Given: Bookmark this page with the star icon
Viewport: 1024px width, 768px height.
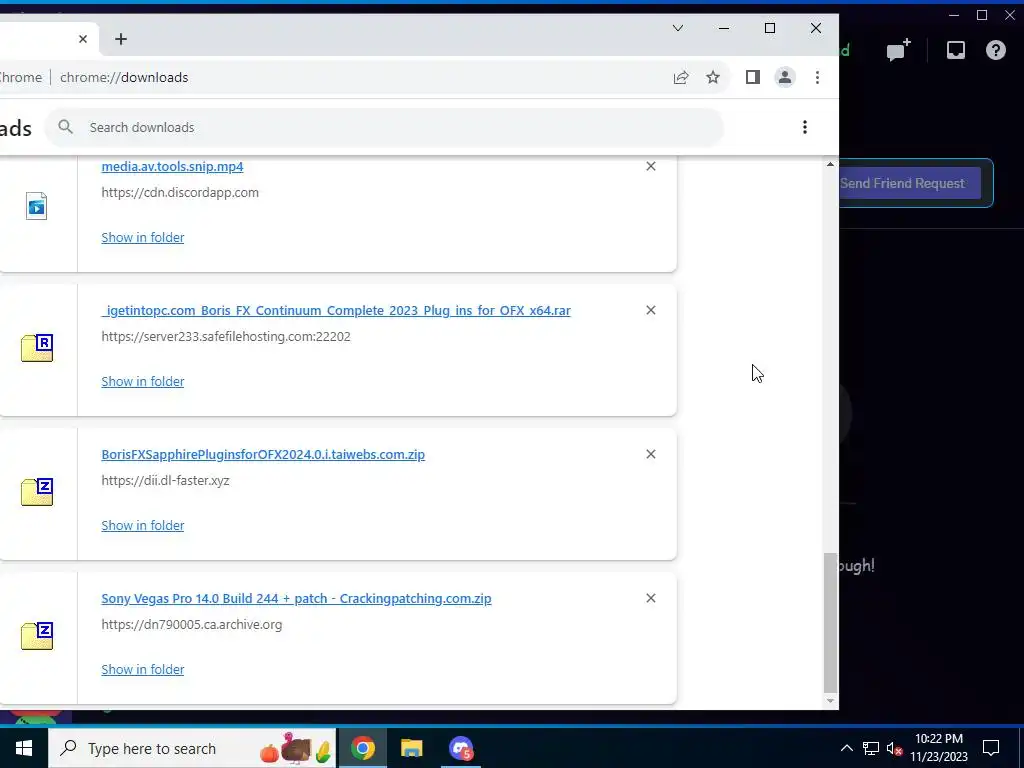Looking at the screenshot, I should coord(712,78).
